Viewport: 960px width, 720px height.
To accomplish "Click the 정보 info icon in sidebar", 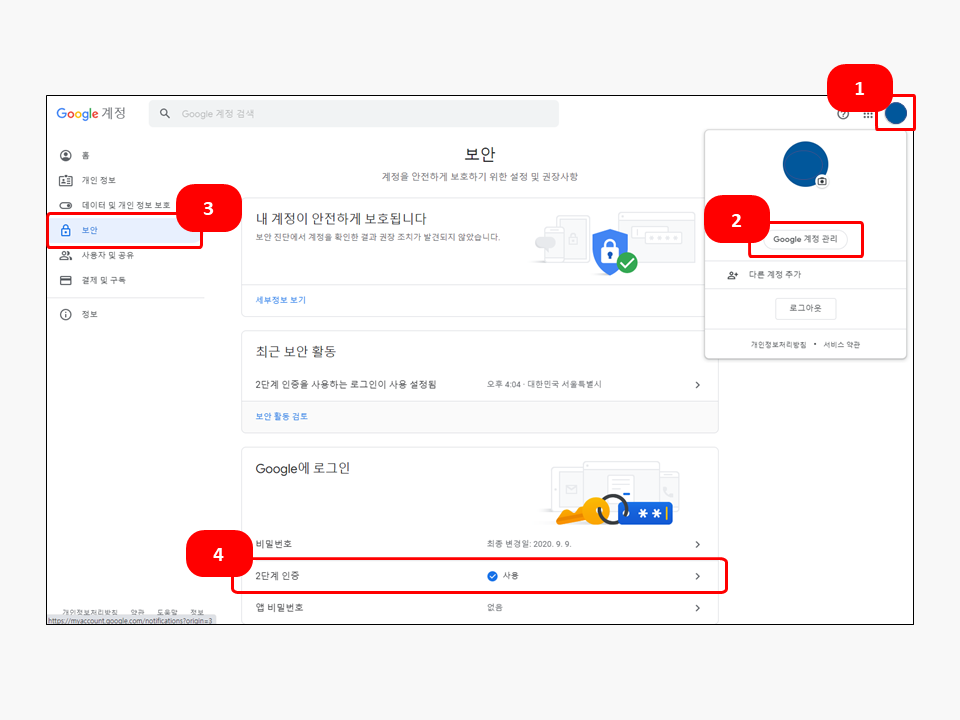I will 66,314.
